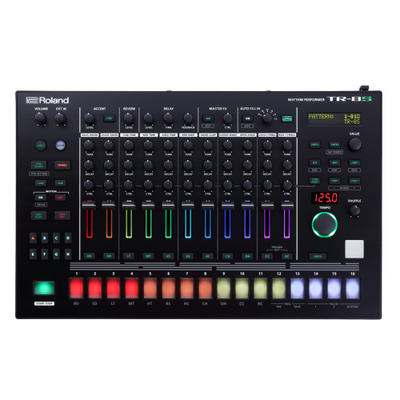This screenshot has width=400, height=400.
Task: Select pattern variation D button
Action: tap(68, 238)
